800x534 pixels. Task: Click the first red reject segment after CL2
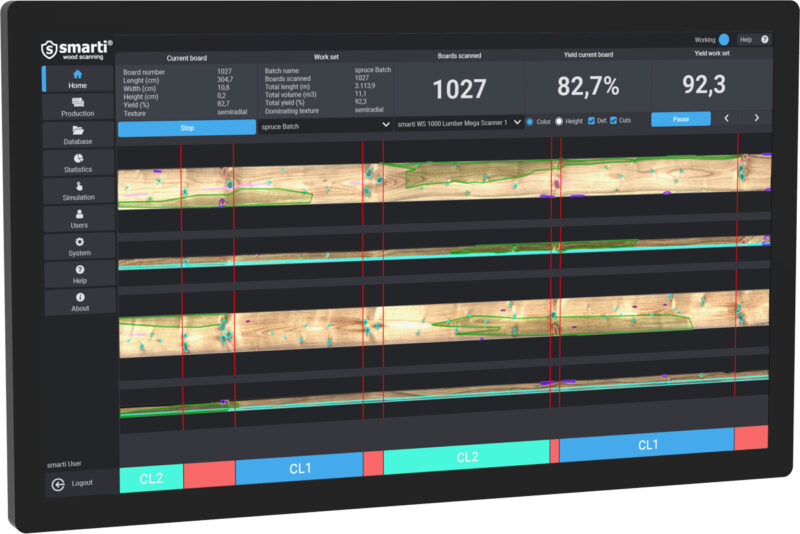tap(209, 474)
